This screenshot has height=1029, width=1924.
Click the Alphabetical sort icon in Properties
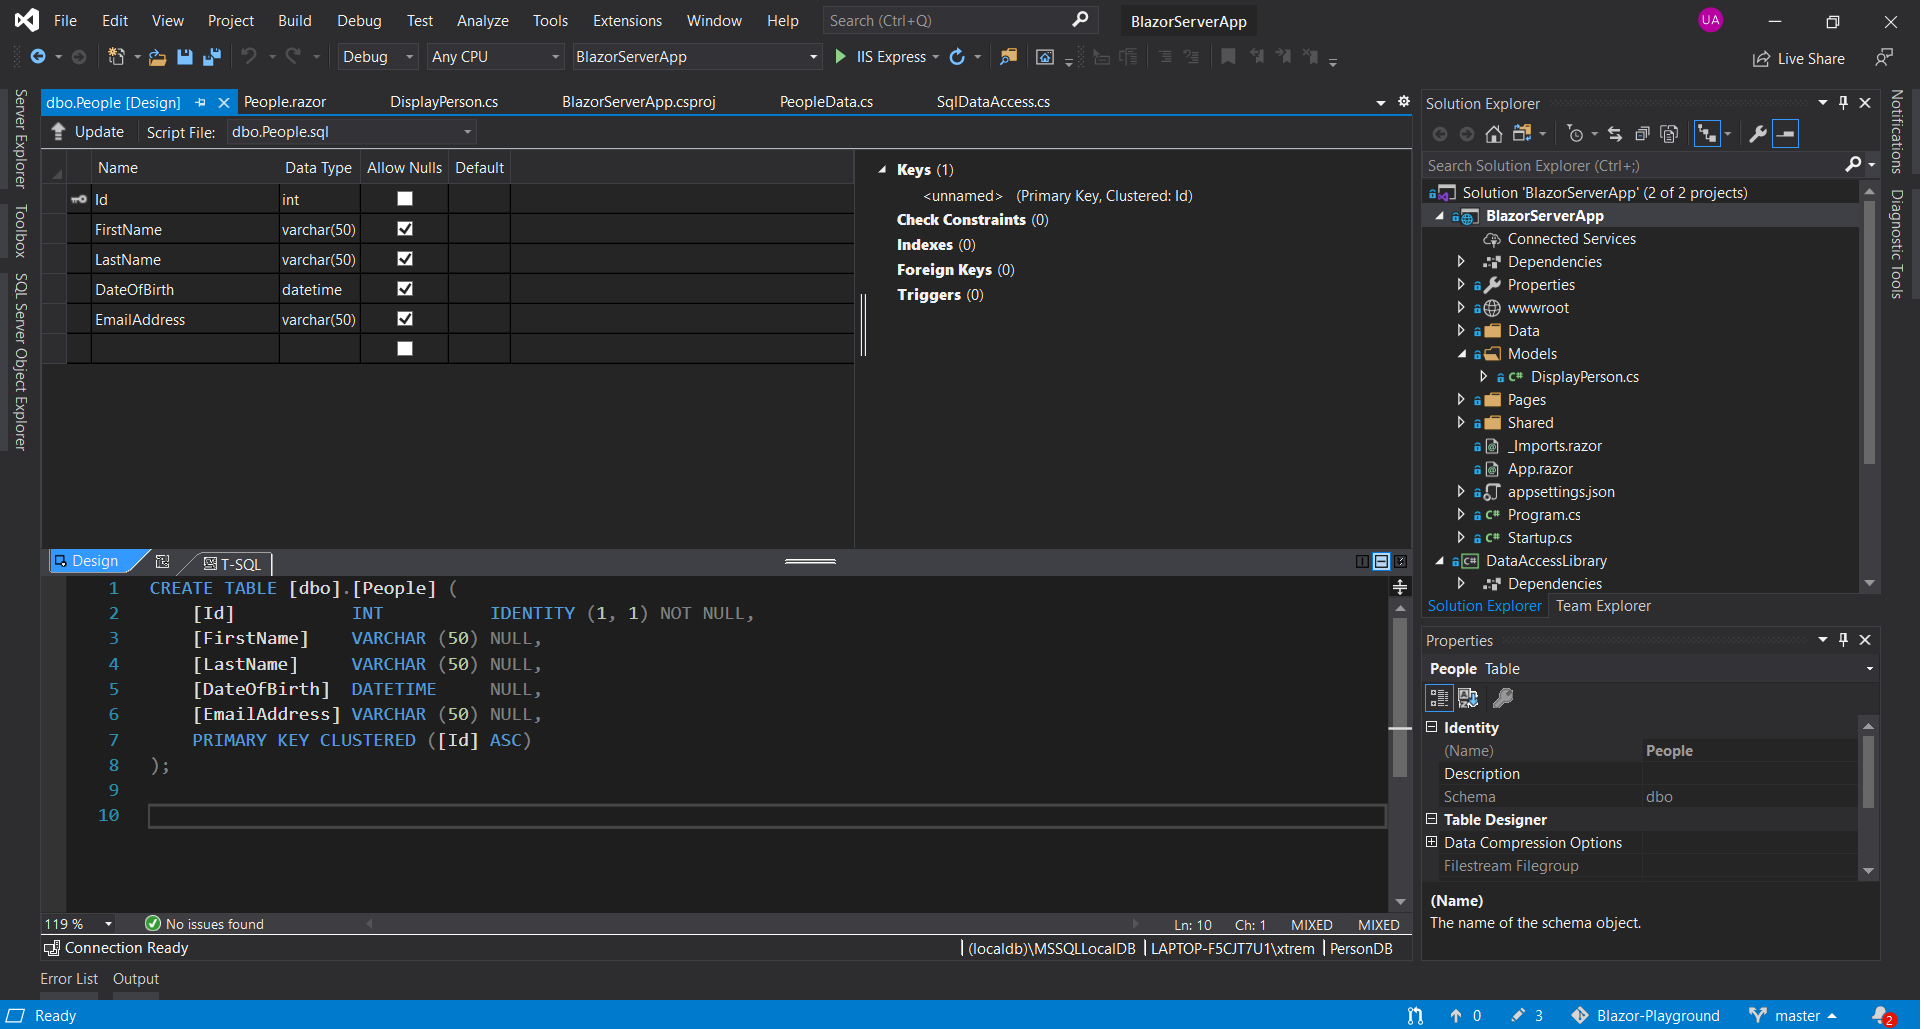1468,698
